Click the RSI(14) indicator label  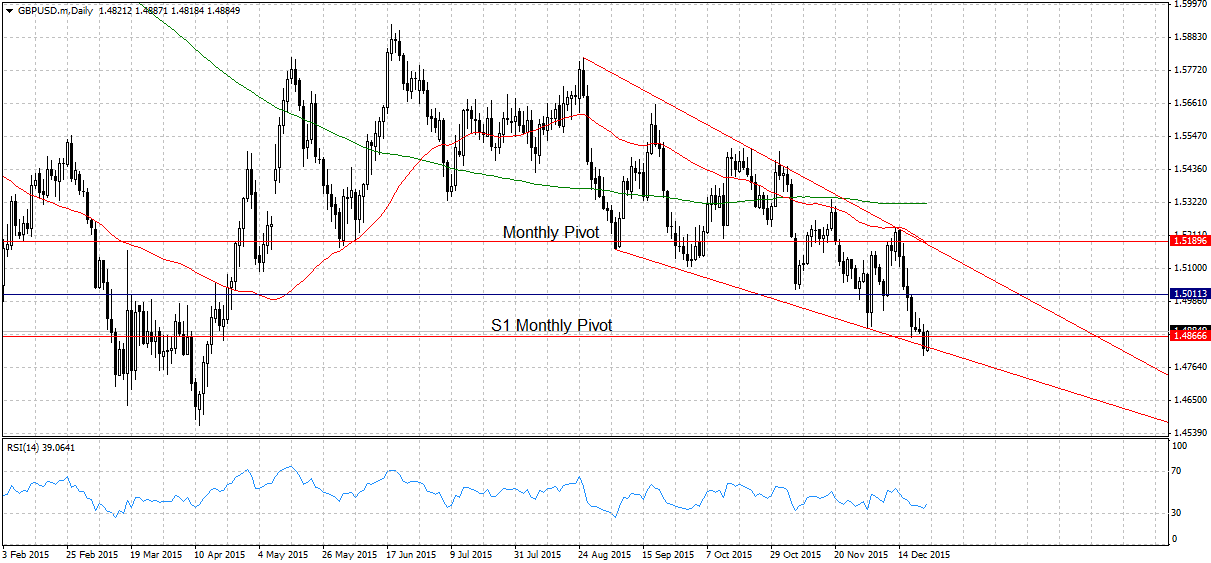click(24, 447)
